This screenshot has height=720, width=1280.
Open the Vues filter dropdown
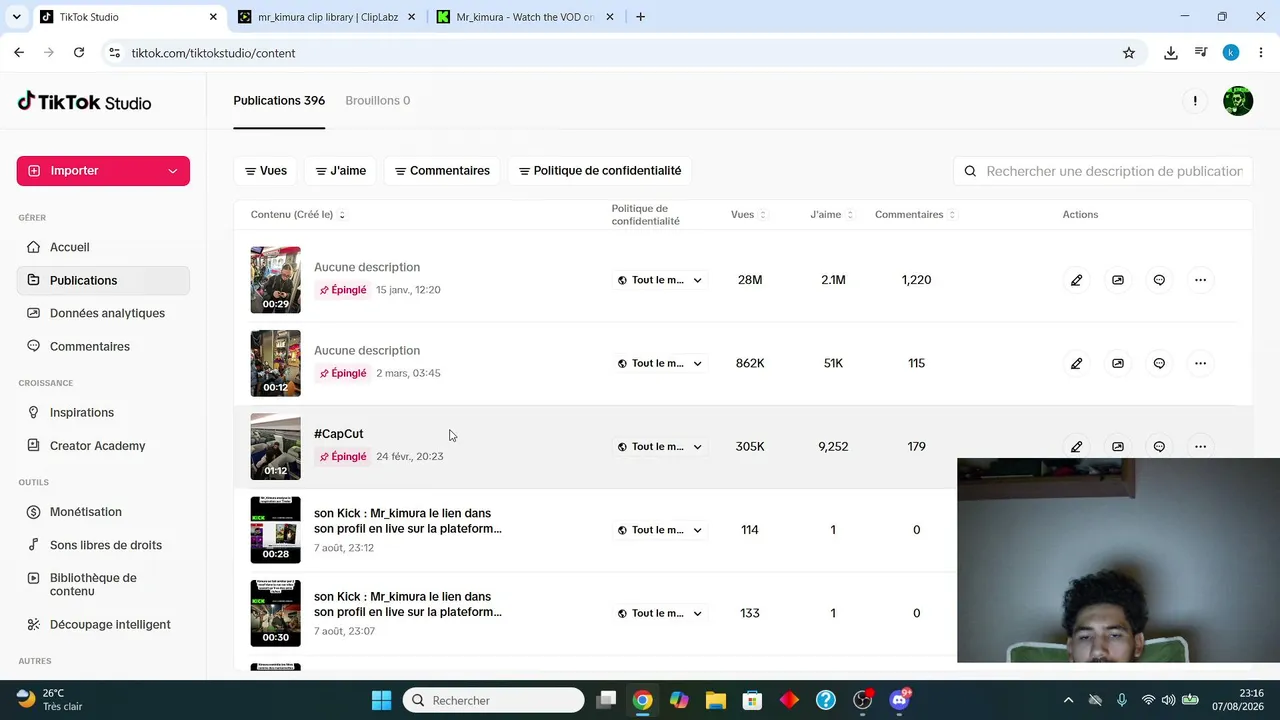tap(266, 171)
